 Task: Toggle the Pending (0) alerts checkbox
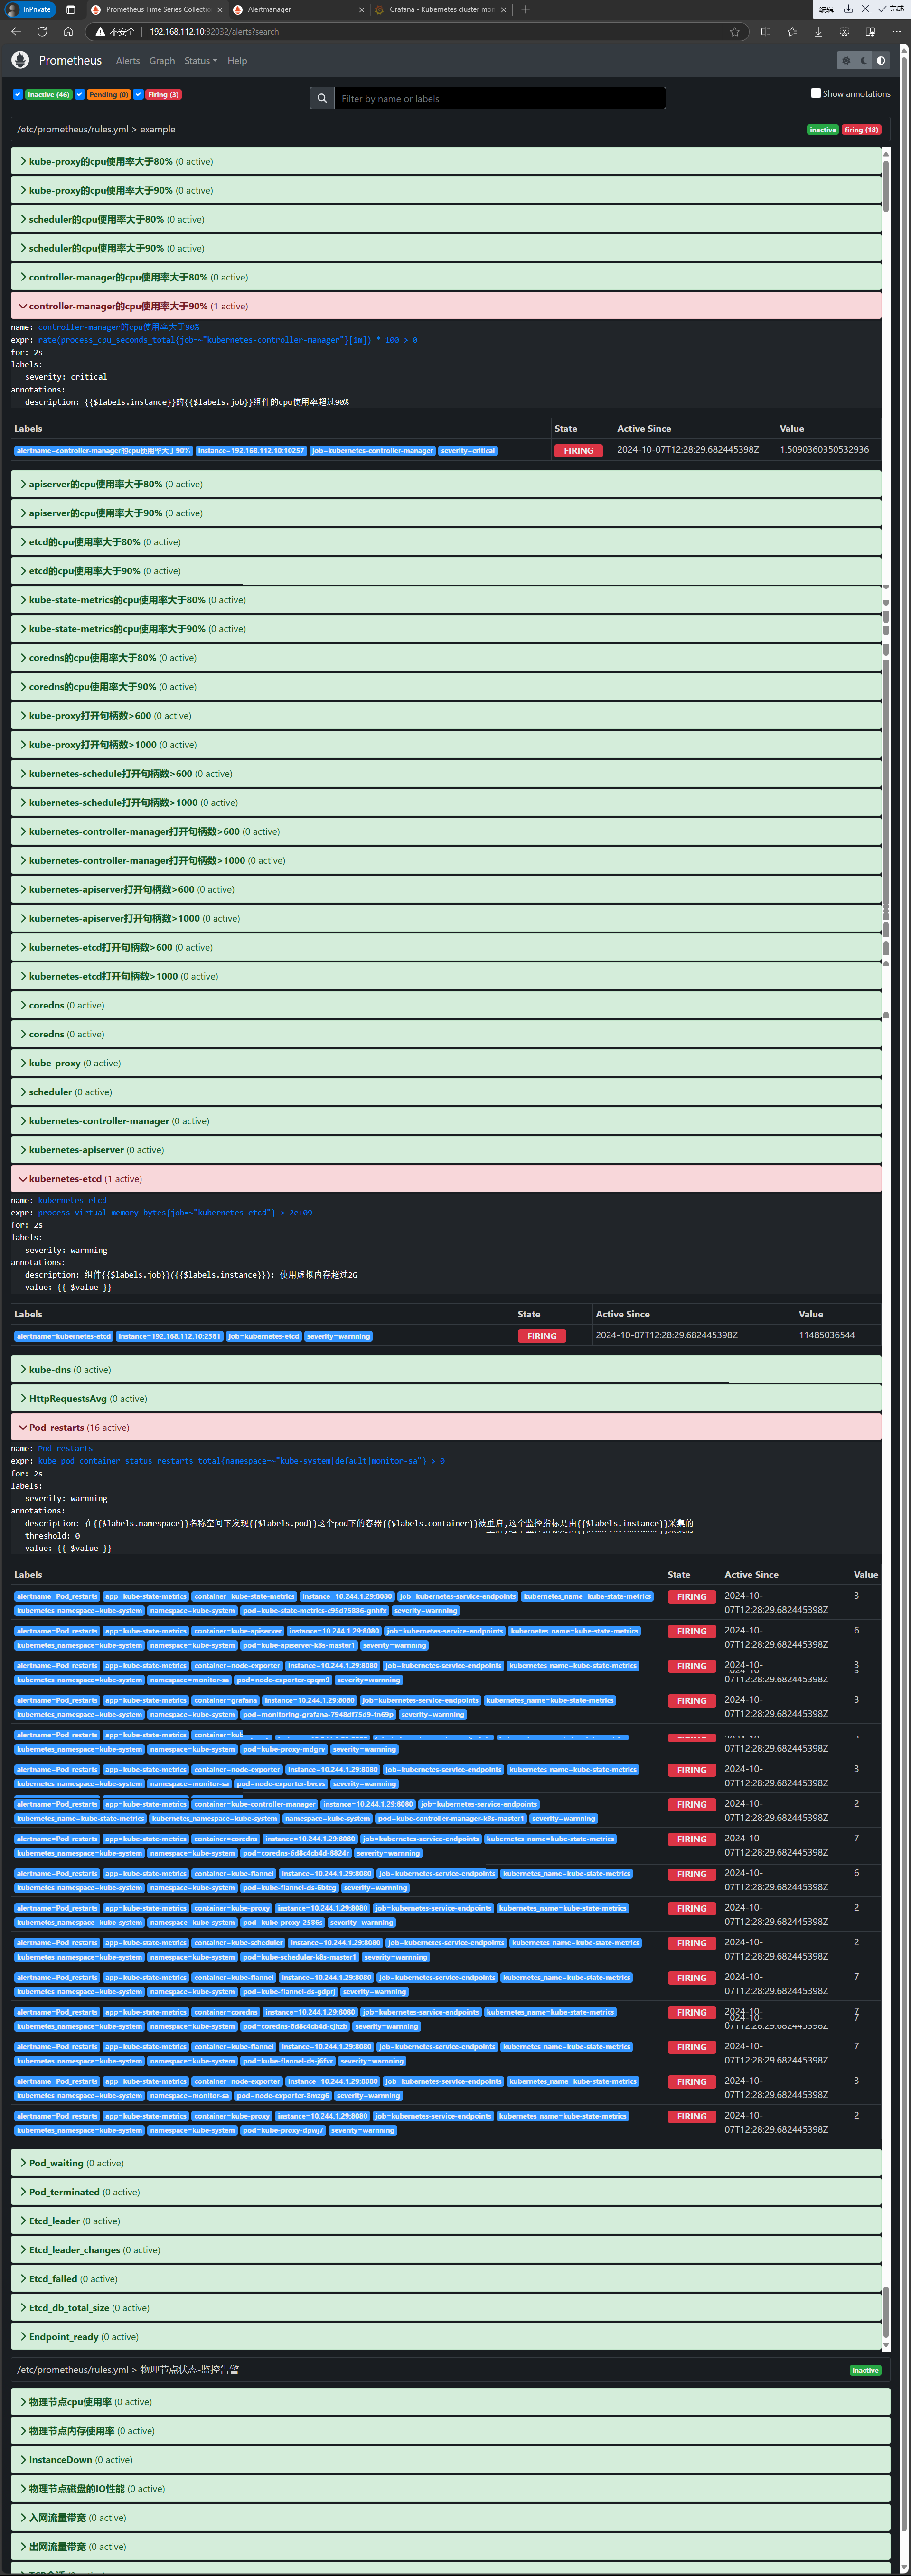tap(80, 94)
